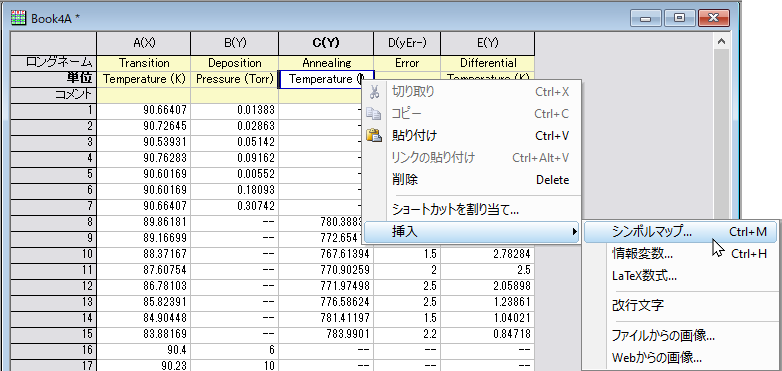
Task: Select row header 15
Action: 53,334
